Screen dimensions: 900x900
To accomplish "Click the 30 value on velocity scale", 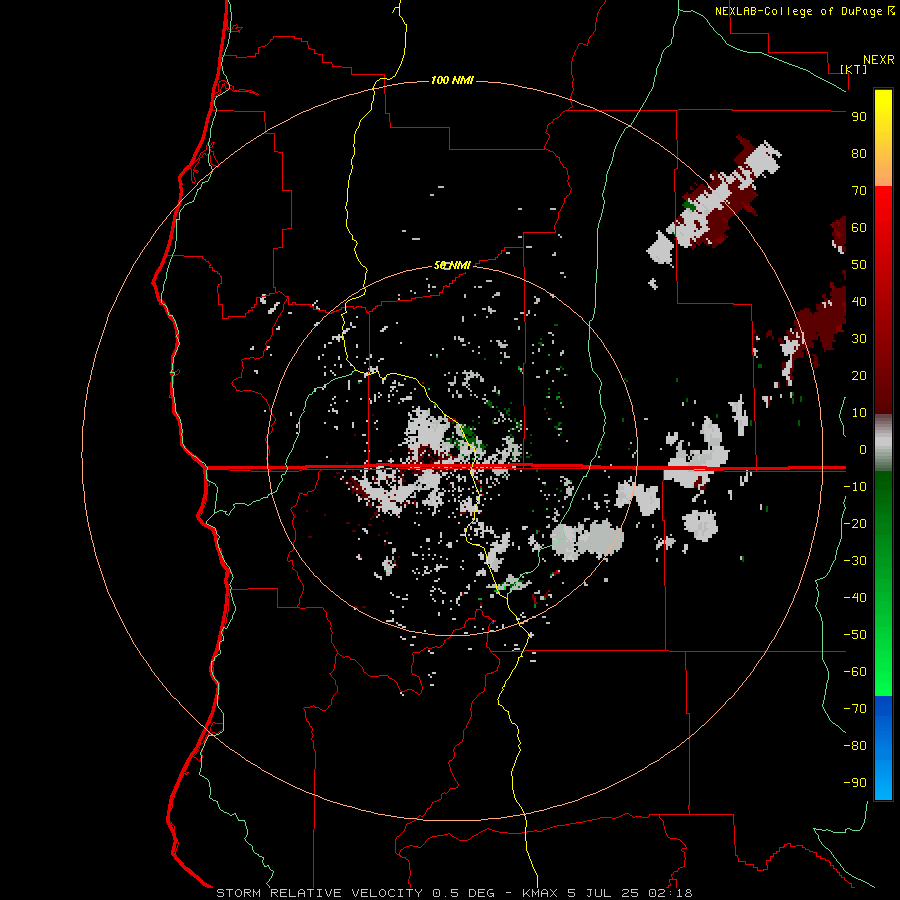I will tap(859, 339).
